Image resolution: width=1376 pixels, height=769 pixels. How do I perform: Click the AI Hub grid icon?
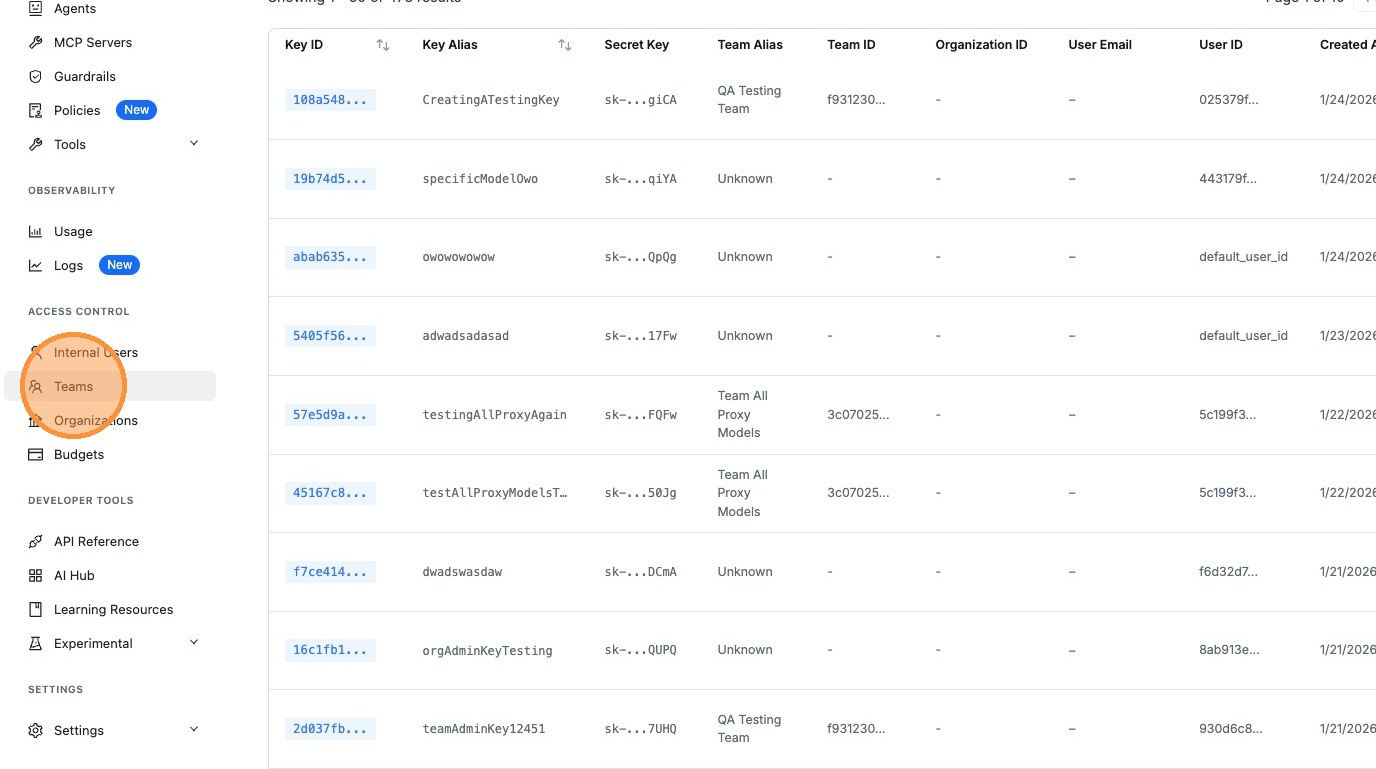(x=36, y=575)
